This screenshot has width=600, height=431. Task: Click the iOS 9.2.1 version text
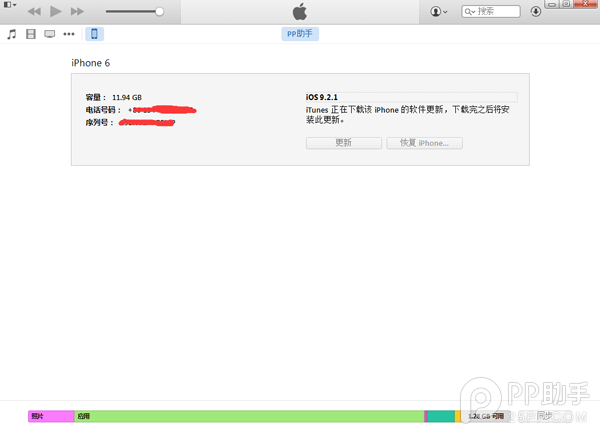click(x=321, y=97)
